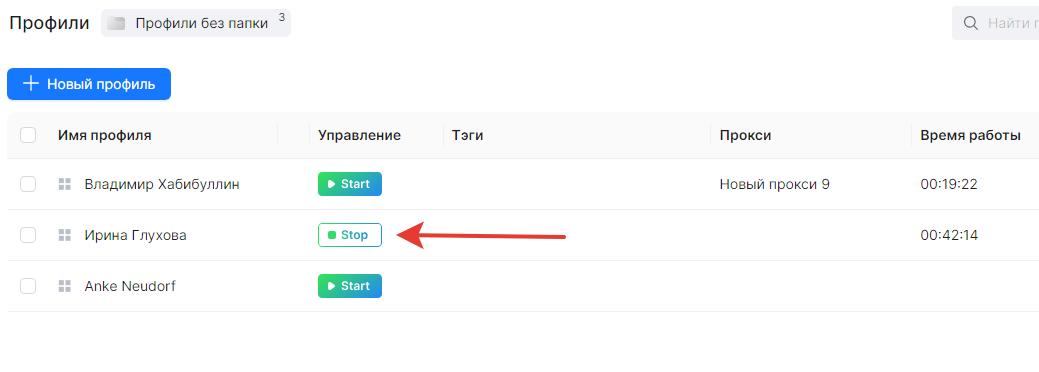Click the magnifier icon in the search box
This screenshot has height=372, width=1039.
click(x=971, y=23)
